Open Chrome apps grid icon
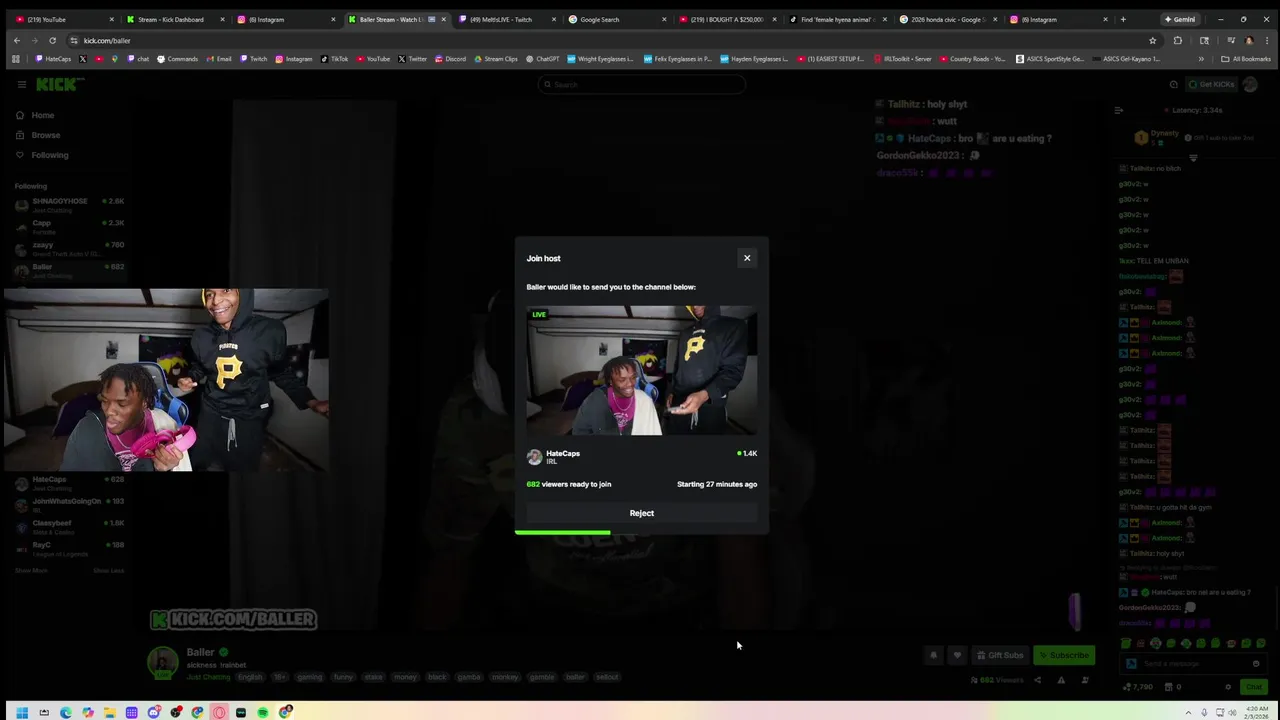Viewport: 1280px width, 720px height. click(x=15, y=59)
